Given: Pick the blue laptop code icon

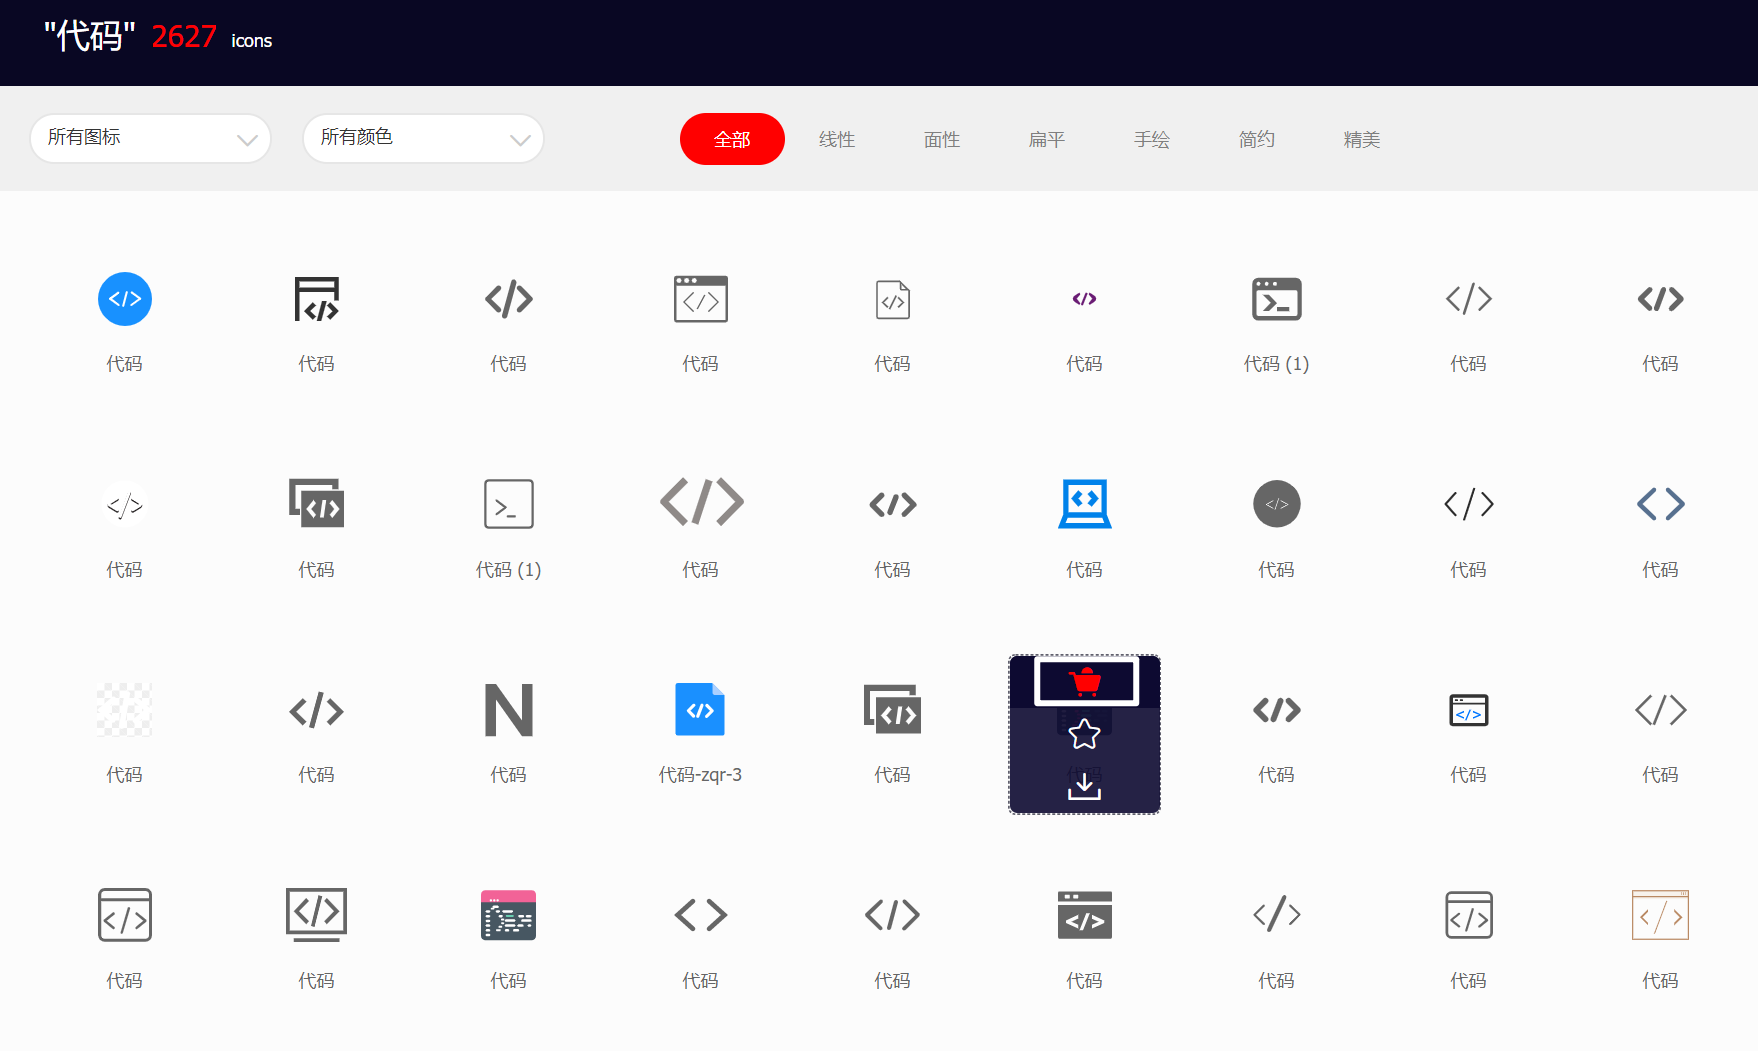Looking at the screenshot, I should (x=1085, y=504).
